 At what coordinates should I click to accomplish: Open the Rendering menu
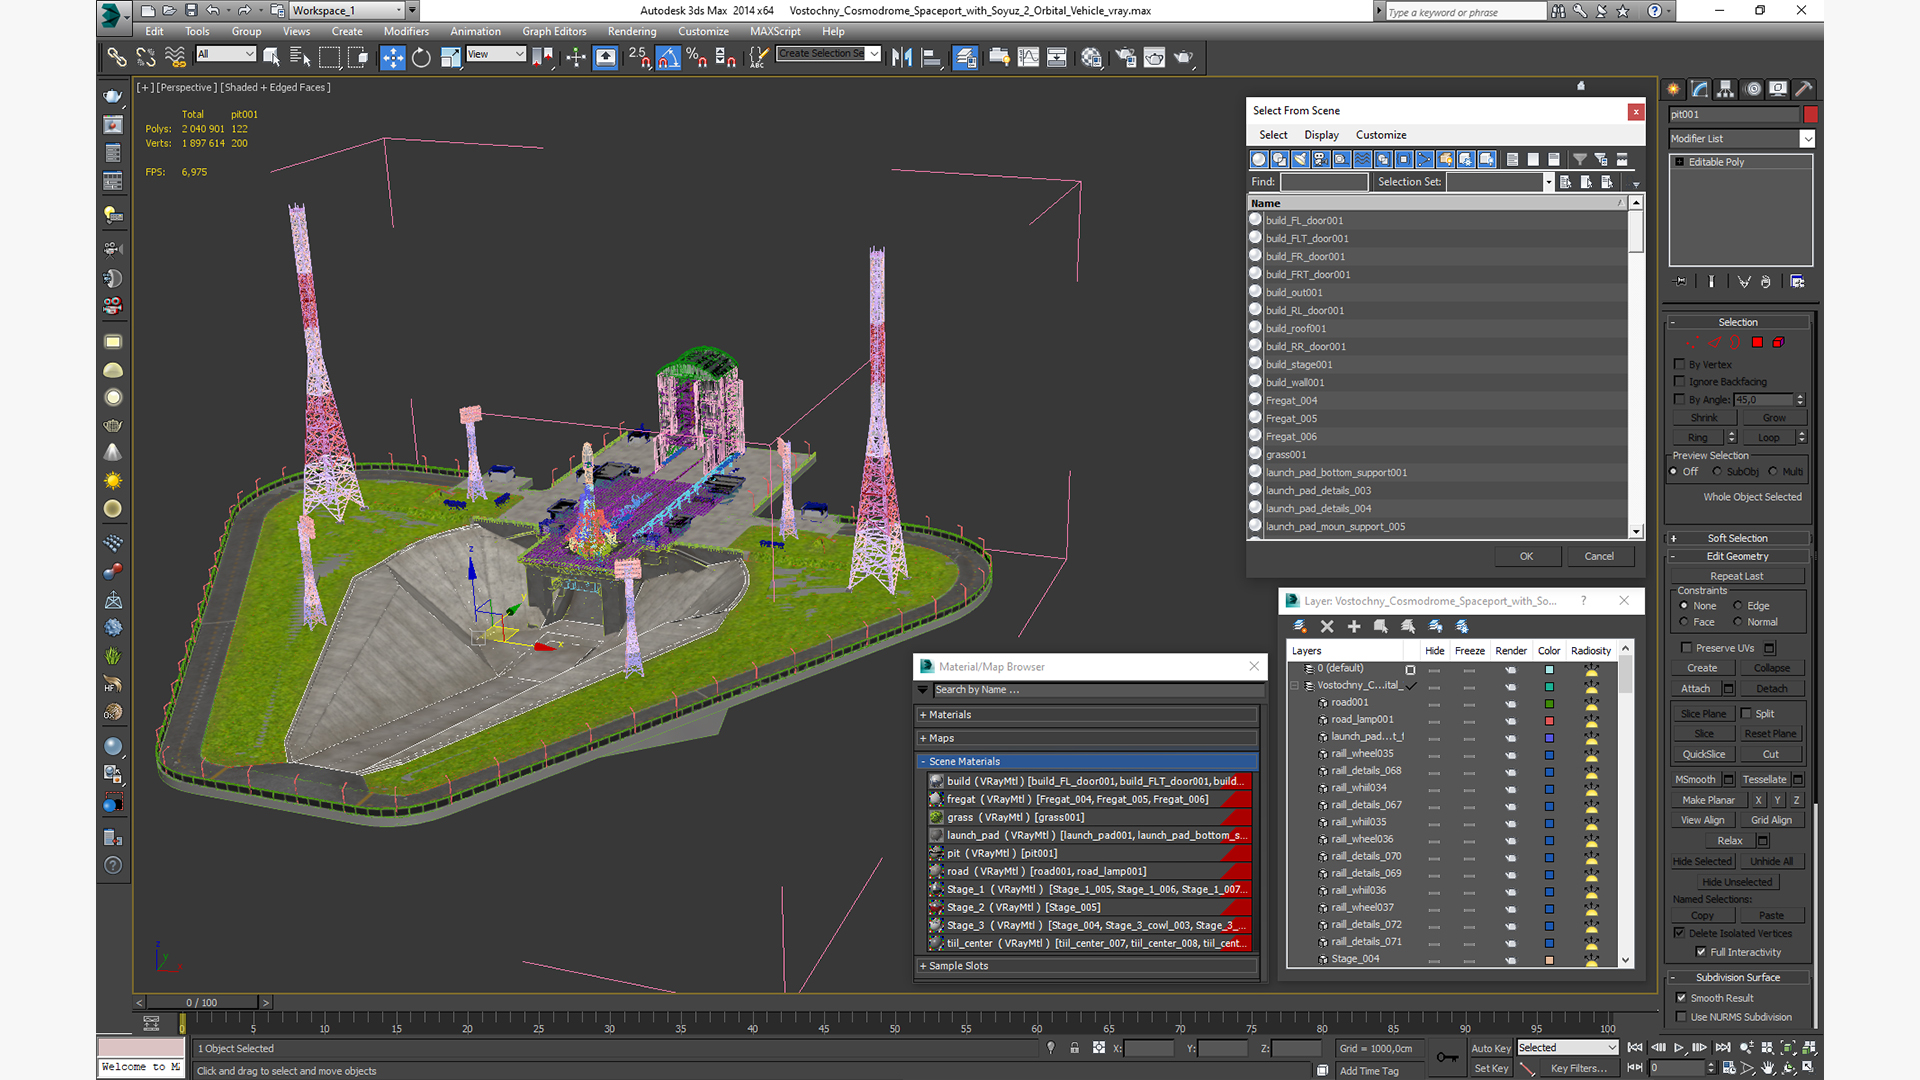(x=632, y=31)
